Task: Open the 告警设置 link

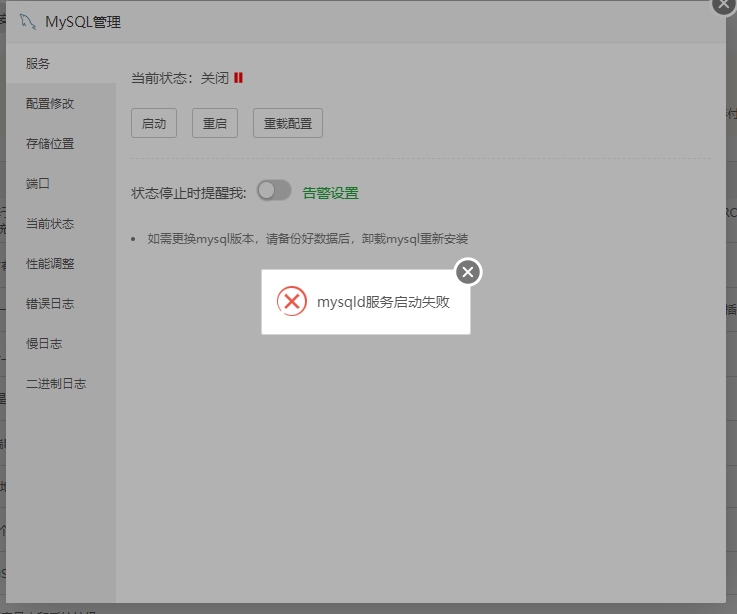Action: [330, 193]
